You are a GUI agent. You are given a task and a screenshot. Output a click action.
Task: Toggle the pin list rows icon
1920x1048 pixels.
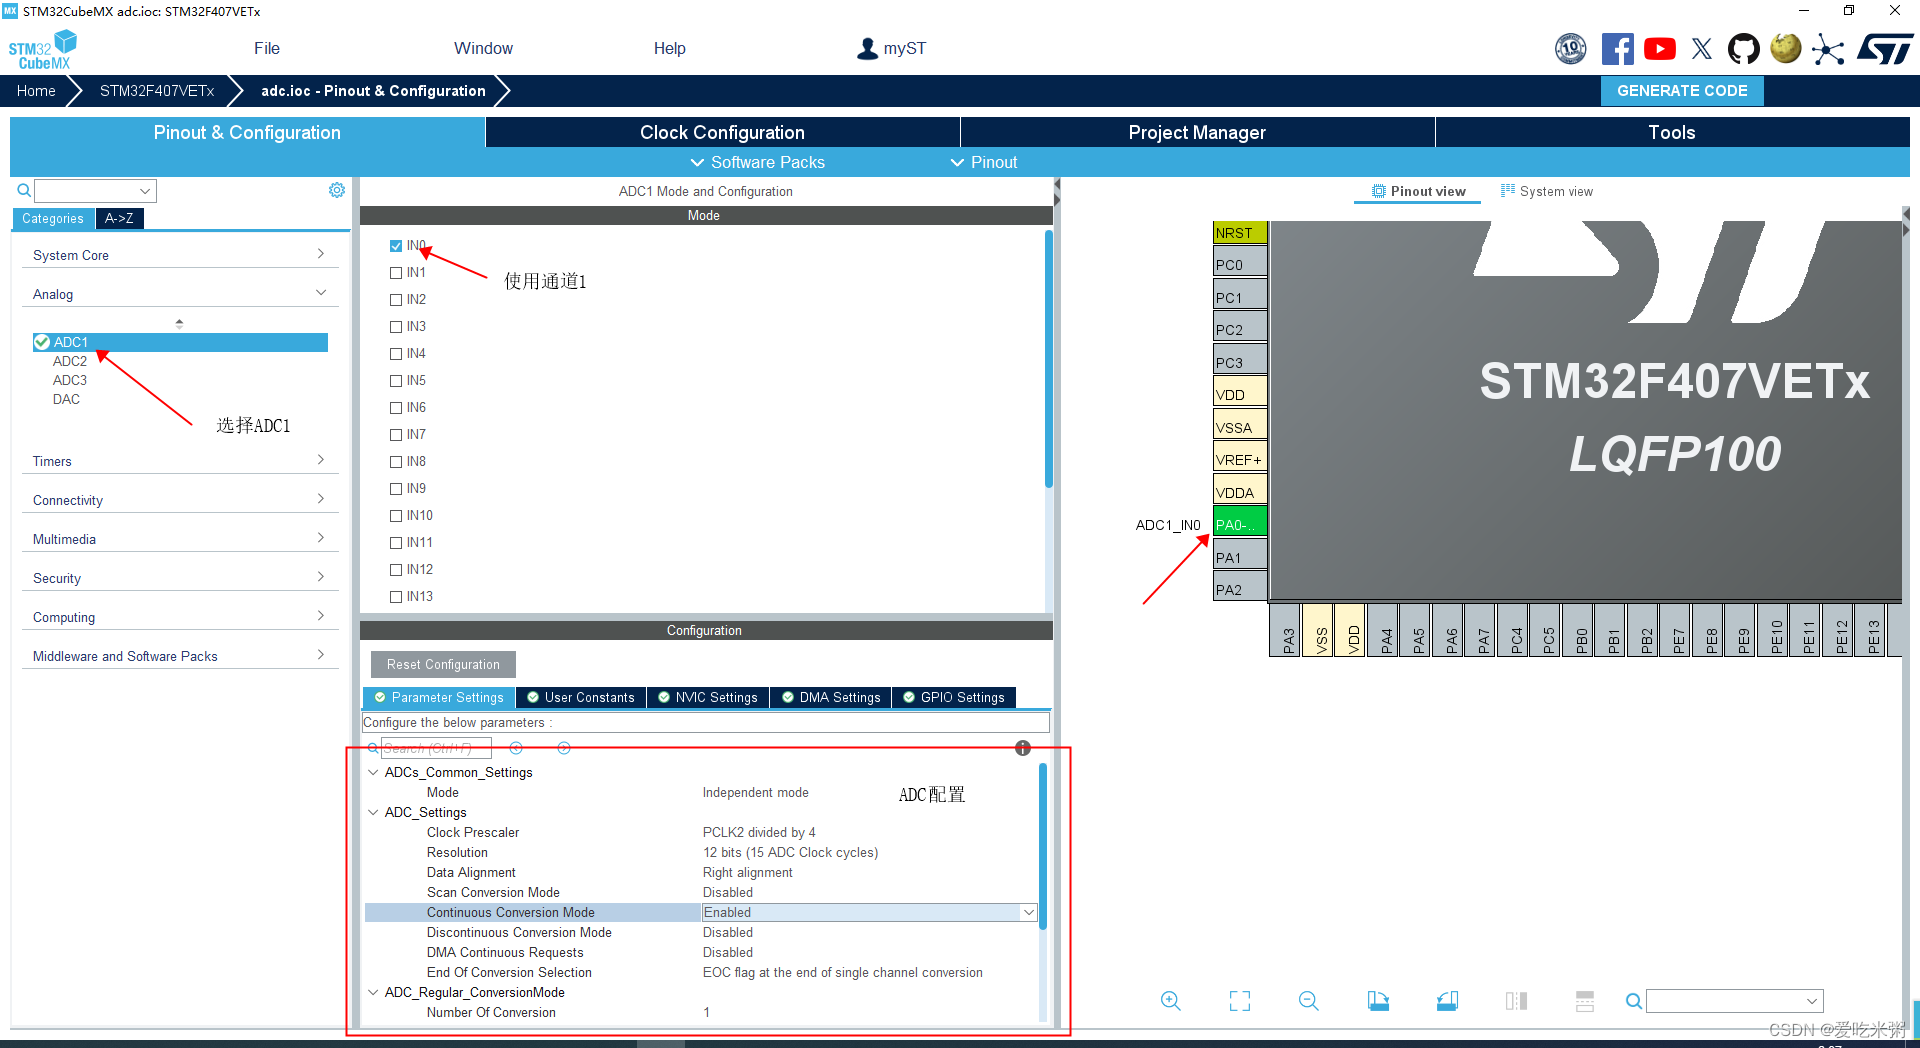1585,1001
